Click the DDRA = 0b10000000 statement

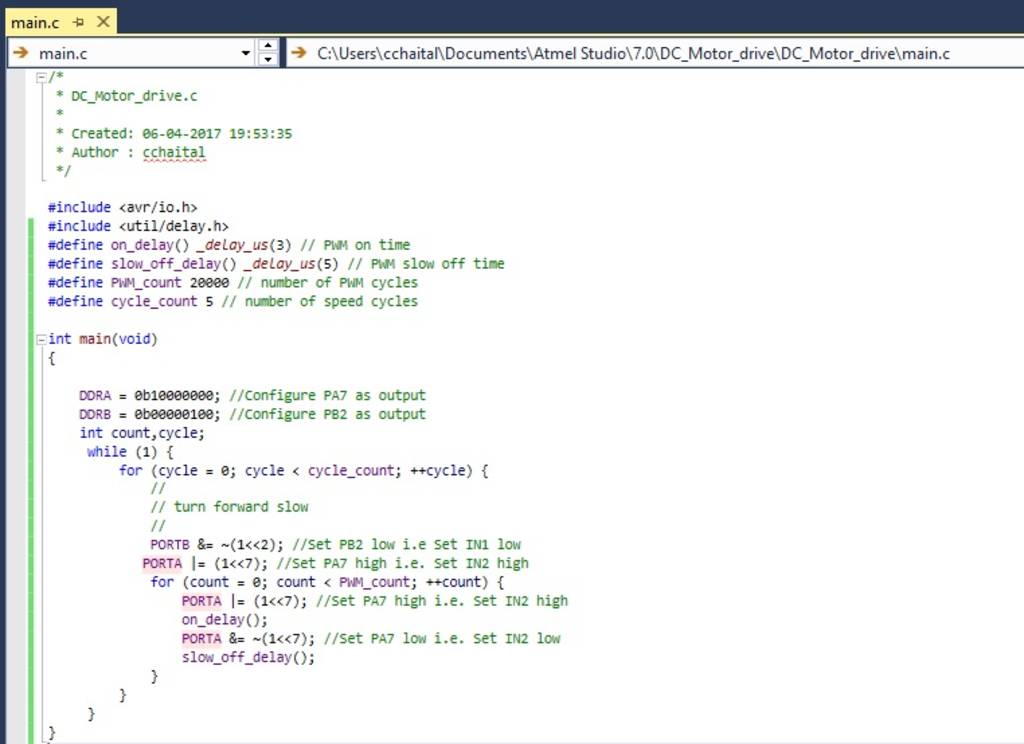click(x=150, y=396)
